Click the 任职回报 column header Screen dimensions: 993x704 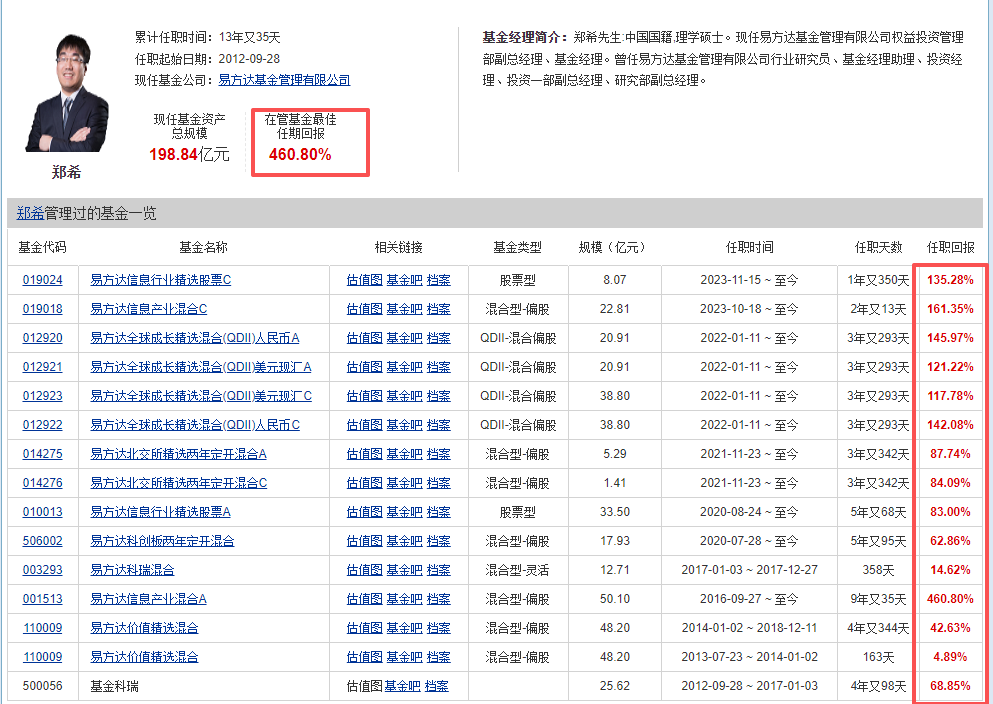(951, 248)
